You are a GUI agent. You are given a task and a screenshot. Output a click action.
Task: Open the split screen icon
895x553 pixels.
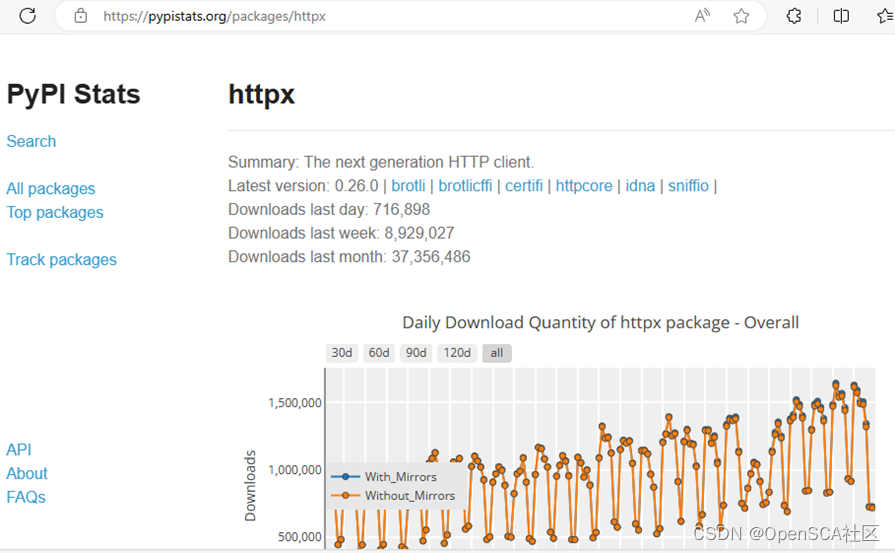click(841, 16)
